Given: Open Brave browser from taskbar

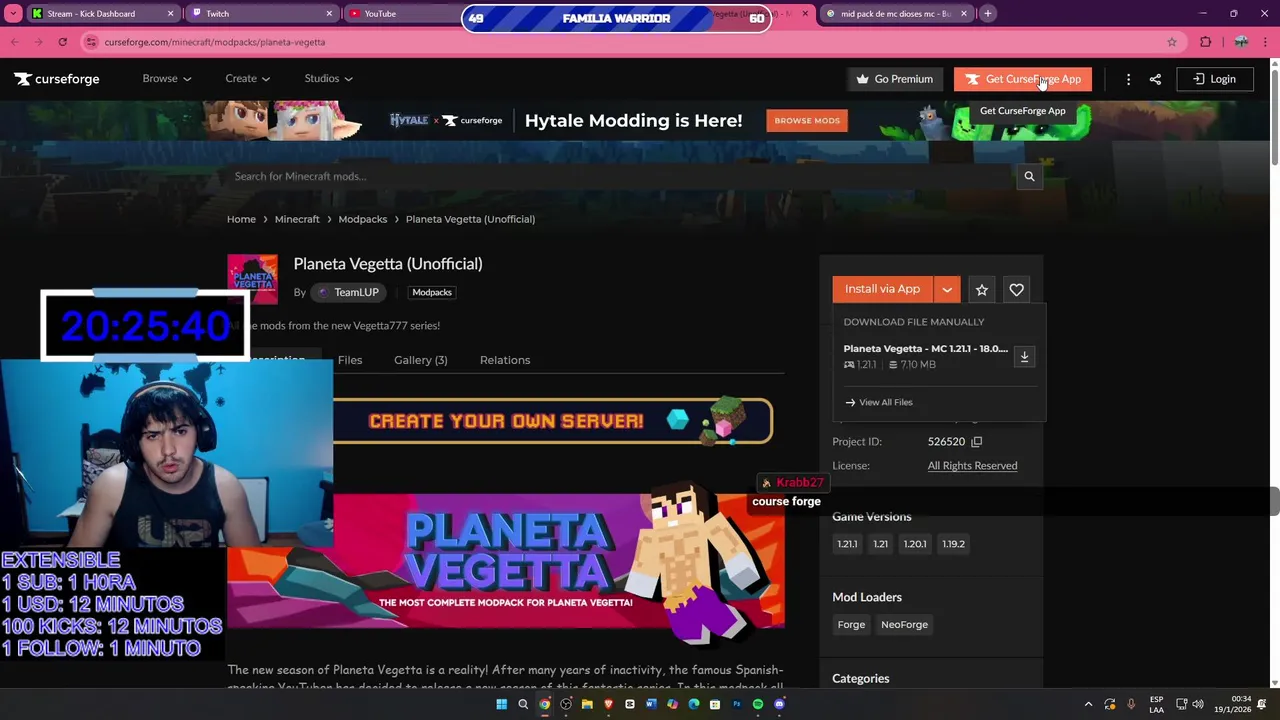Looking at the screenshot, I should (x=608, y=704).
